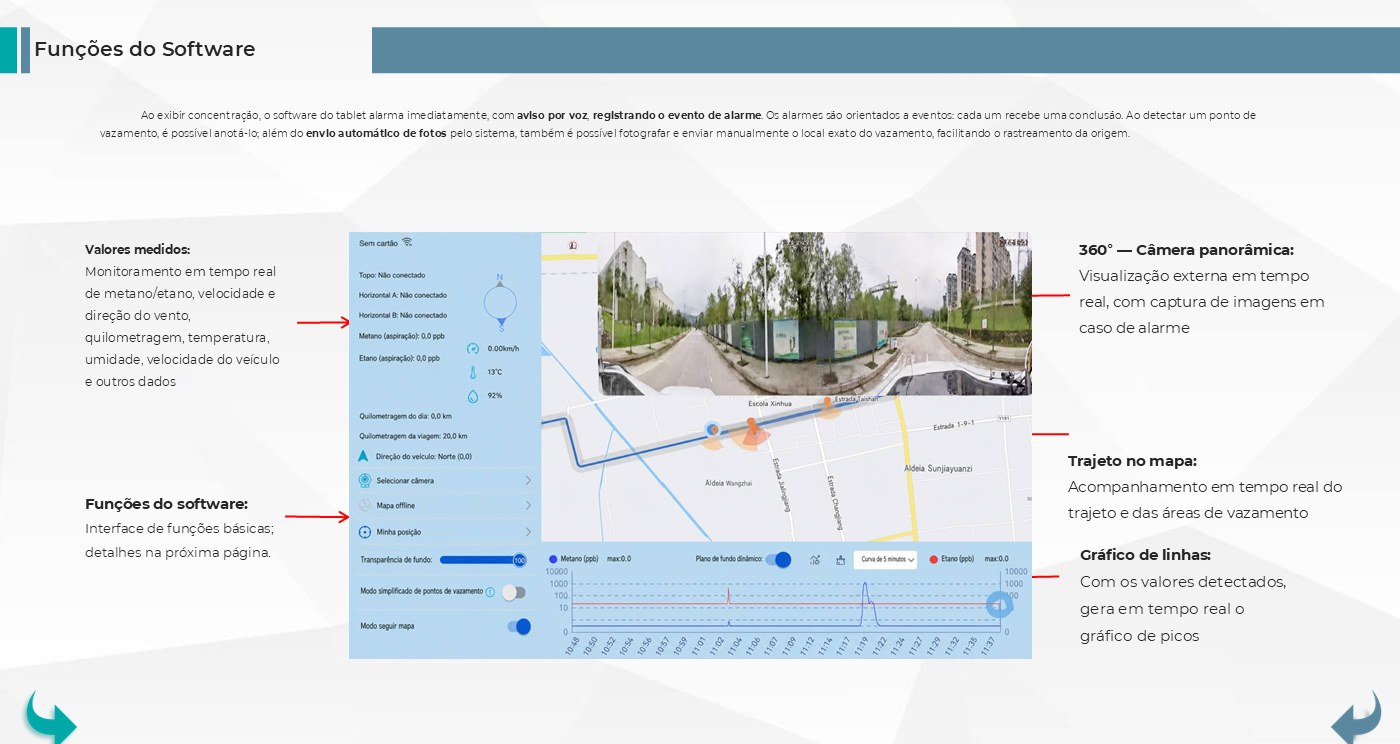Open the Curva de 5 minutos dropdown
Image resolution: width=1400 pixels, height=744 pixels.
pos(885,560)
